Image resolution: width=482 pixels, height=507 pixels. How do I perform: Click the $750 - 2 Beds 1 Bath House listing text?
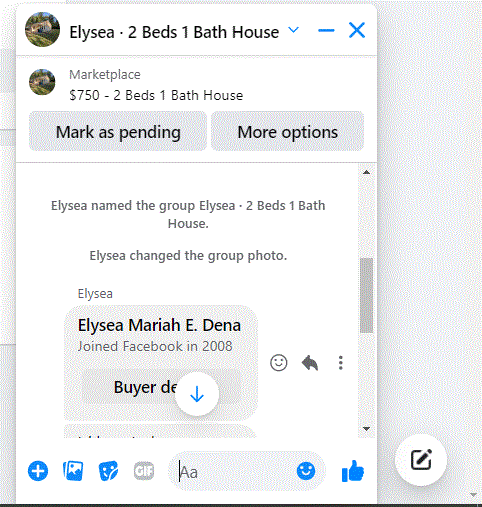pyautogui.click(x=156, y=95)
